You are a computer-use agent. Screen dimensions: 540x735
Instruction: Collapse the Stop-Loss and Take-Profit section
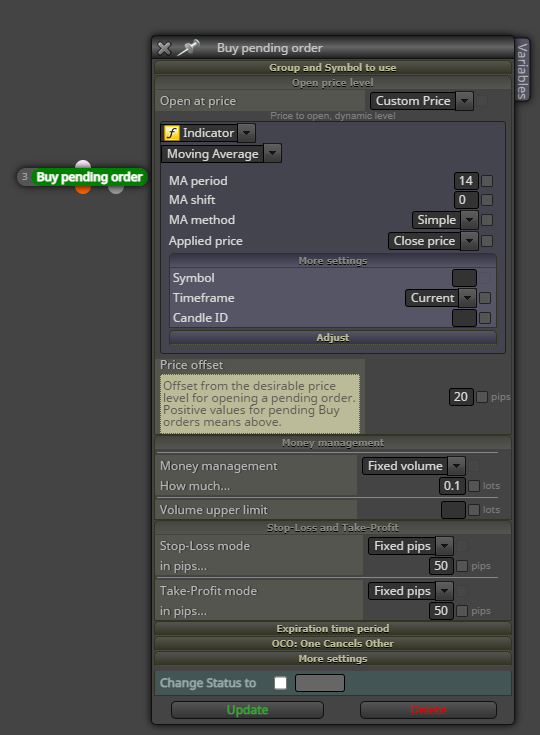[333, 528]
